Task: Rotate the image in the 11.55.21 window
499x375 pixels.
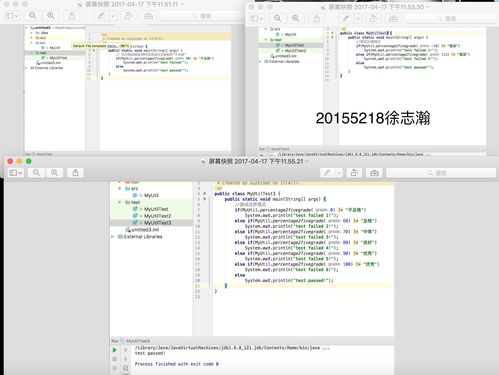Action: [x=354, y=173]
